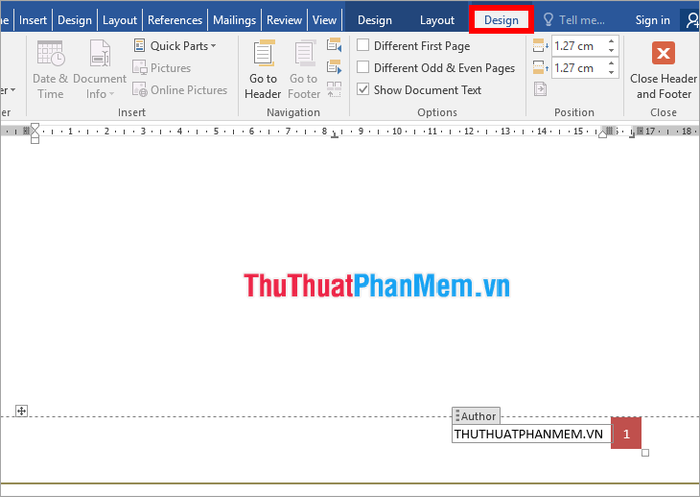
Task: Click the Insert Alignment Tab icon
Action: click(540, 89)
